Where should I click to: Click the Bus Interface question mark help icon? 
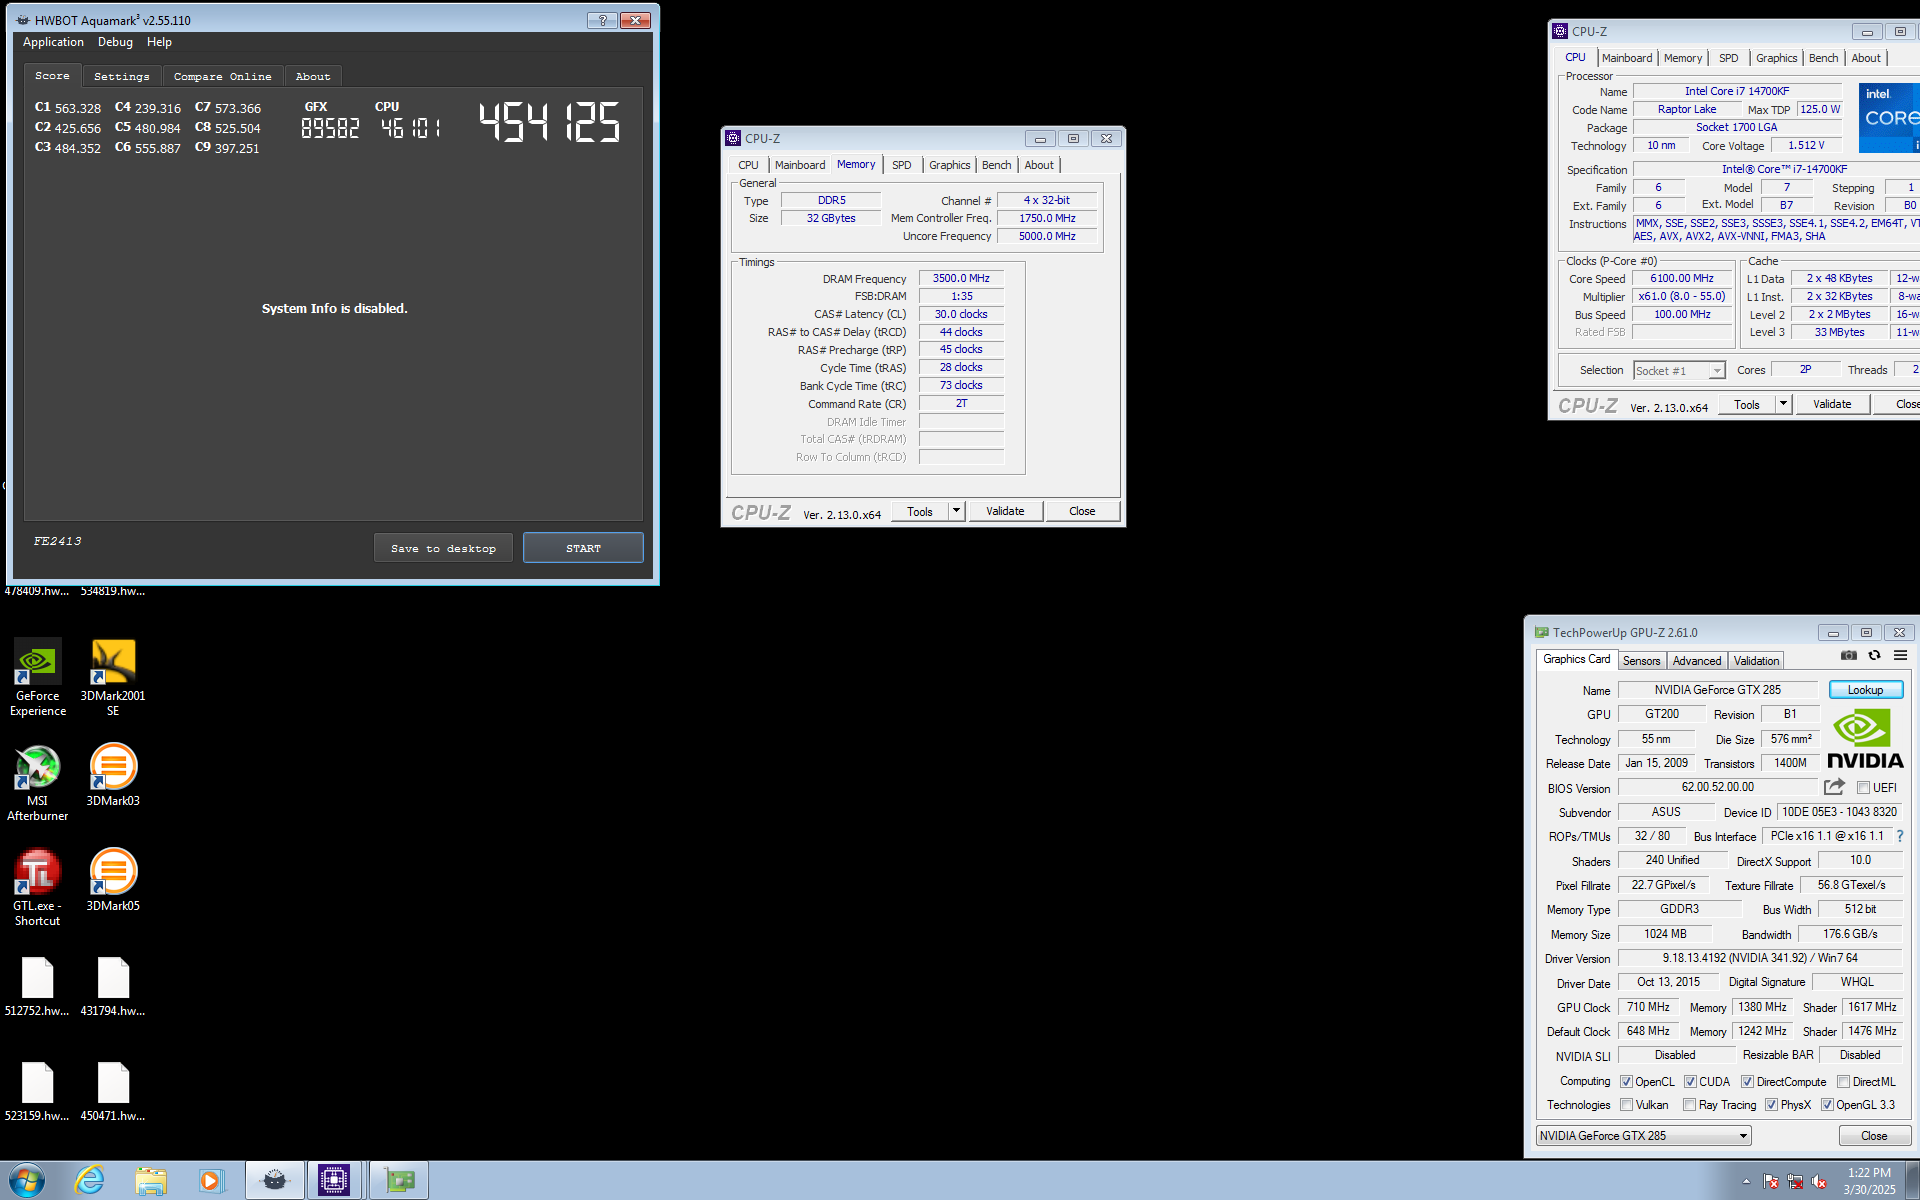[1899, 836]
